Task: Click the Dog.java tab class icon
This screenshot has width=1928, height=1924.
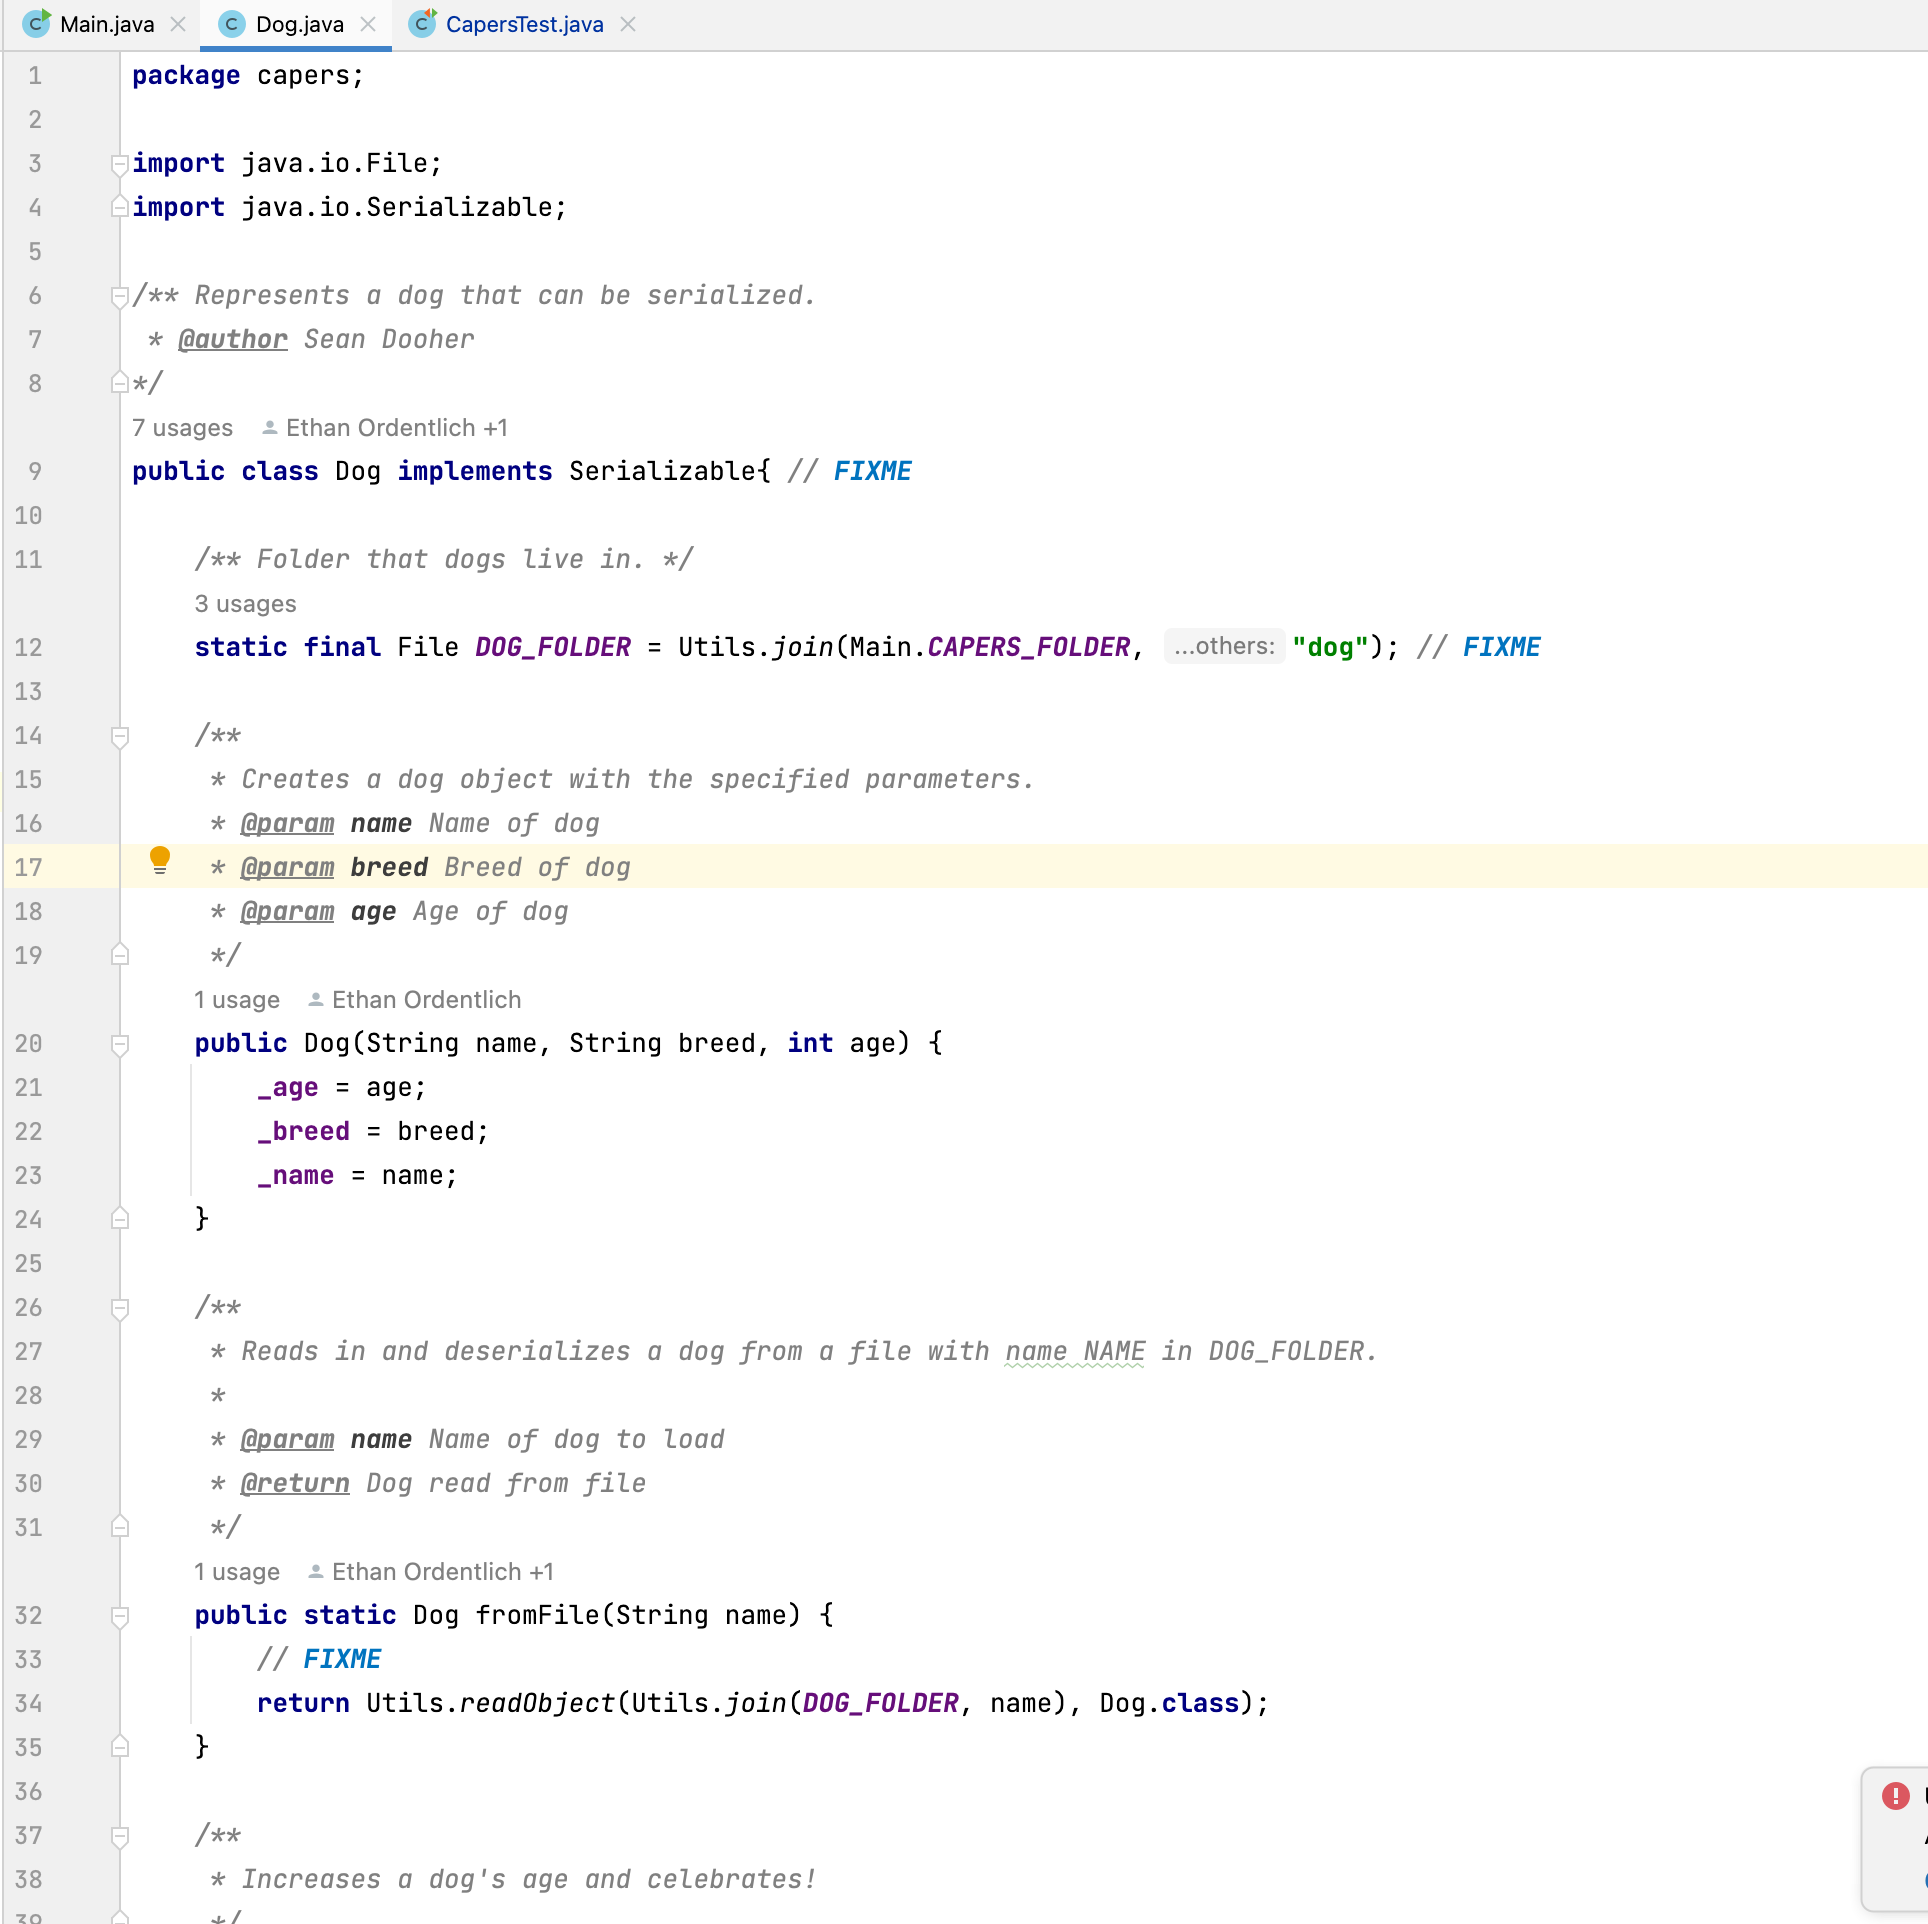Action: point(232,24)
